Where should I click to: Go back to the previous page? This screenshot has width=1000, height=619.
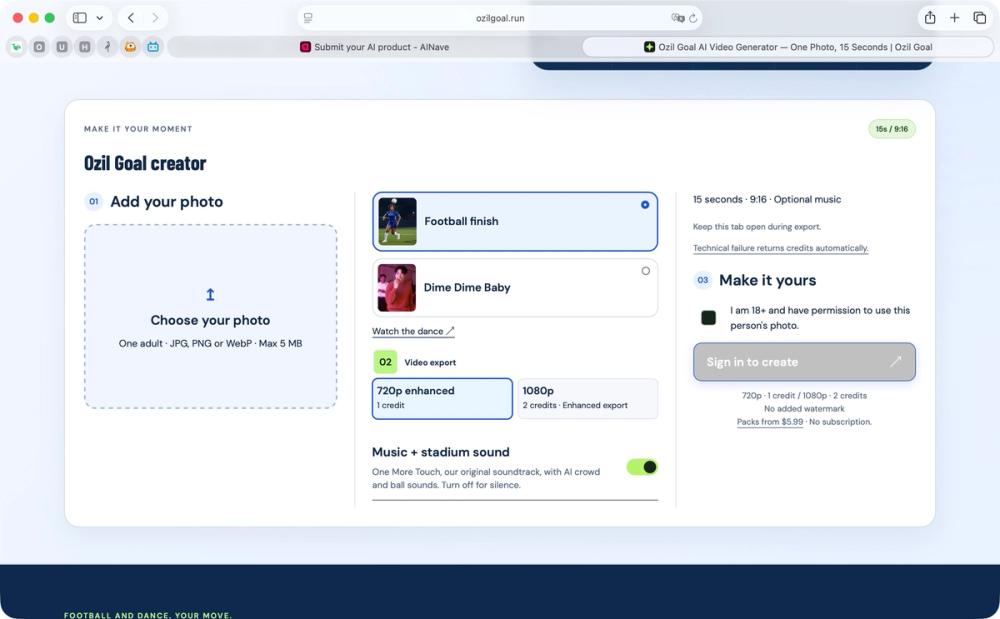pyautogui.click(x=131, y=18)
